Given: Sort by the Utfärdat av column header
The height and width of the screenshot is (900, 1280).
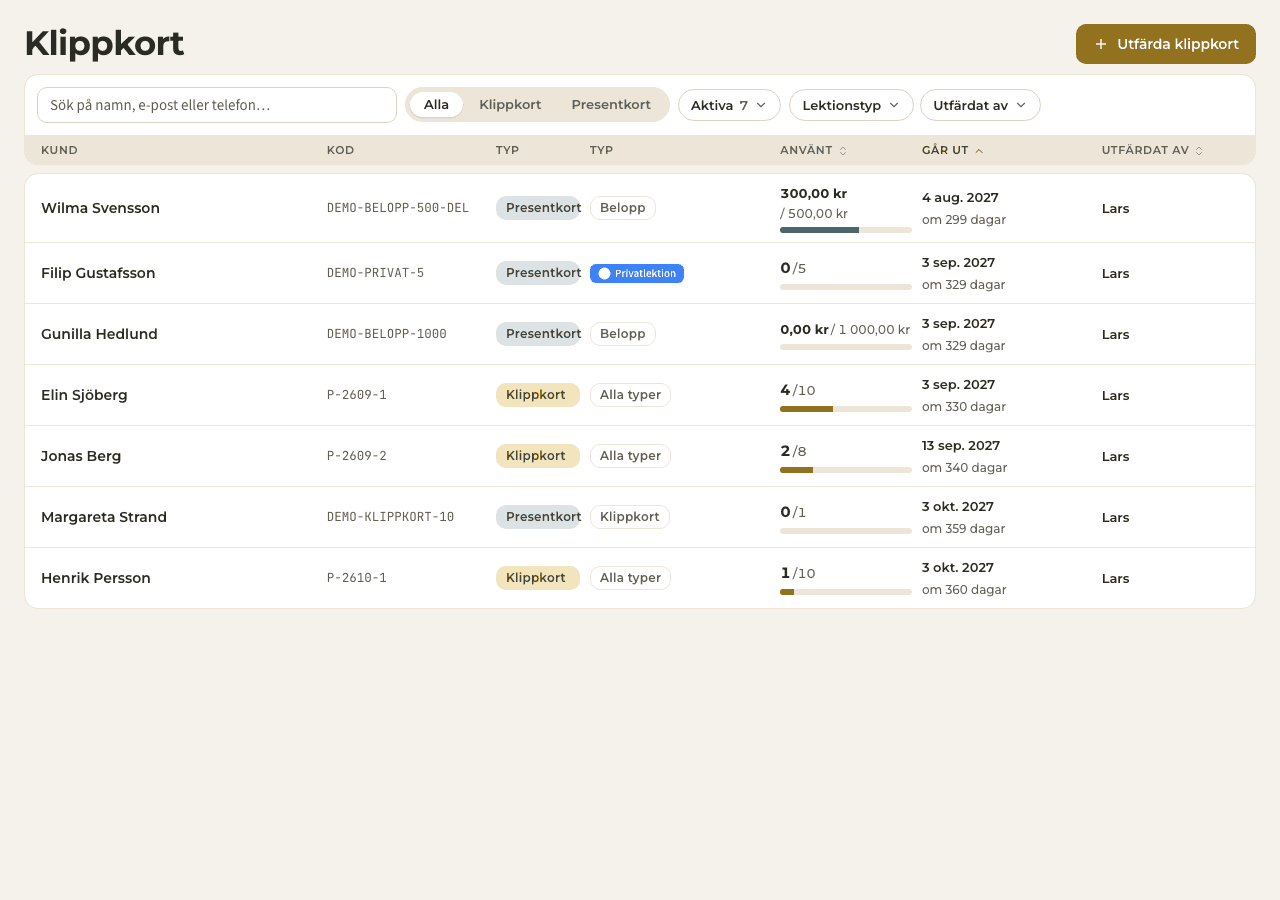Looking at the screenshot, I should tap(1152, 150).
